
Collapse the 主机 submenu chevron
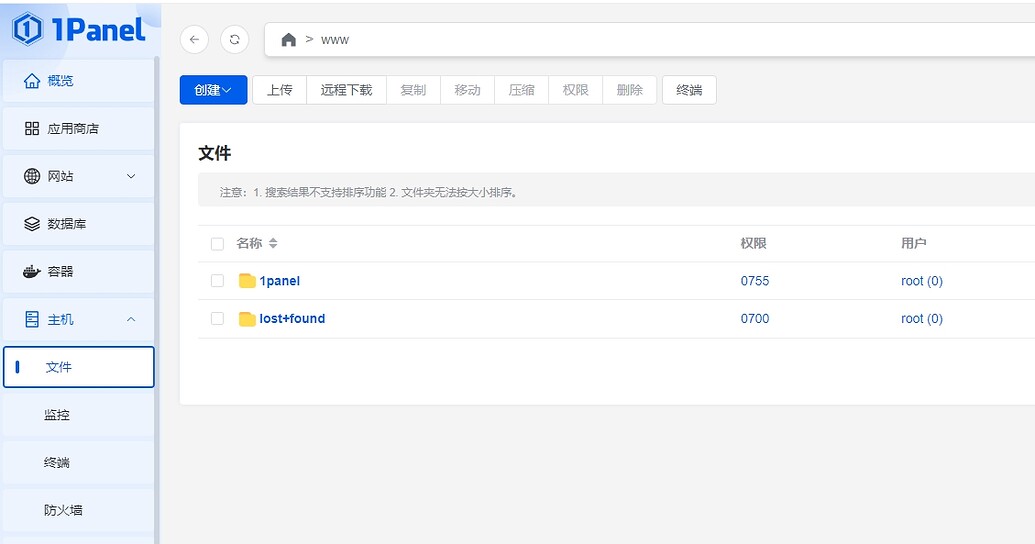[131, 320]
